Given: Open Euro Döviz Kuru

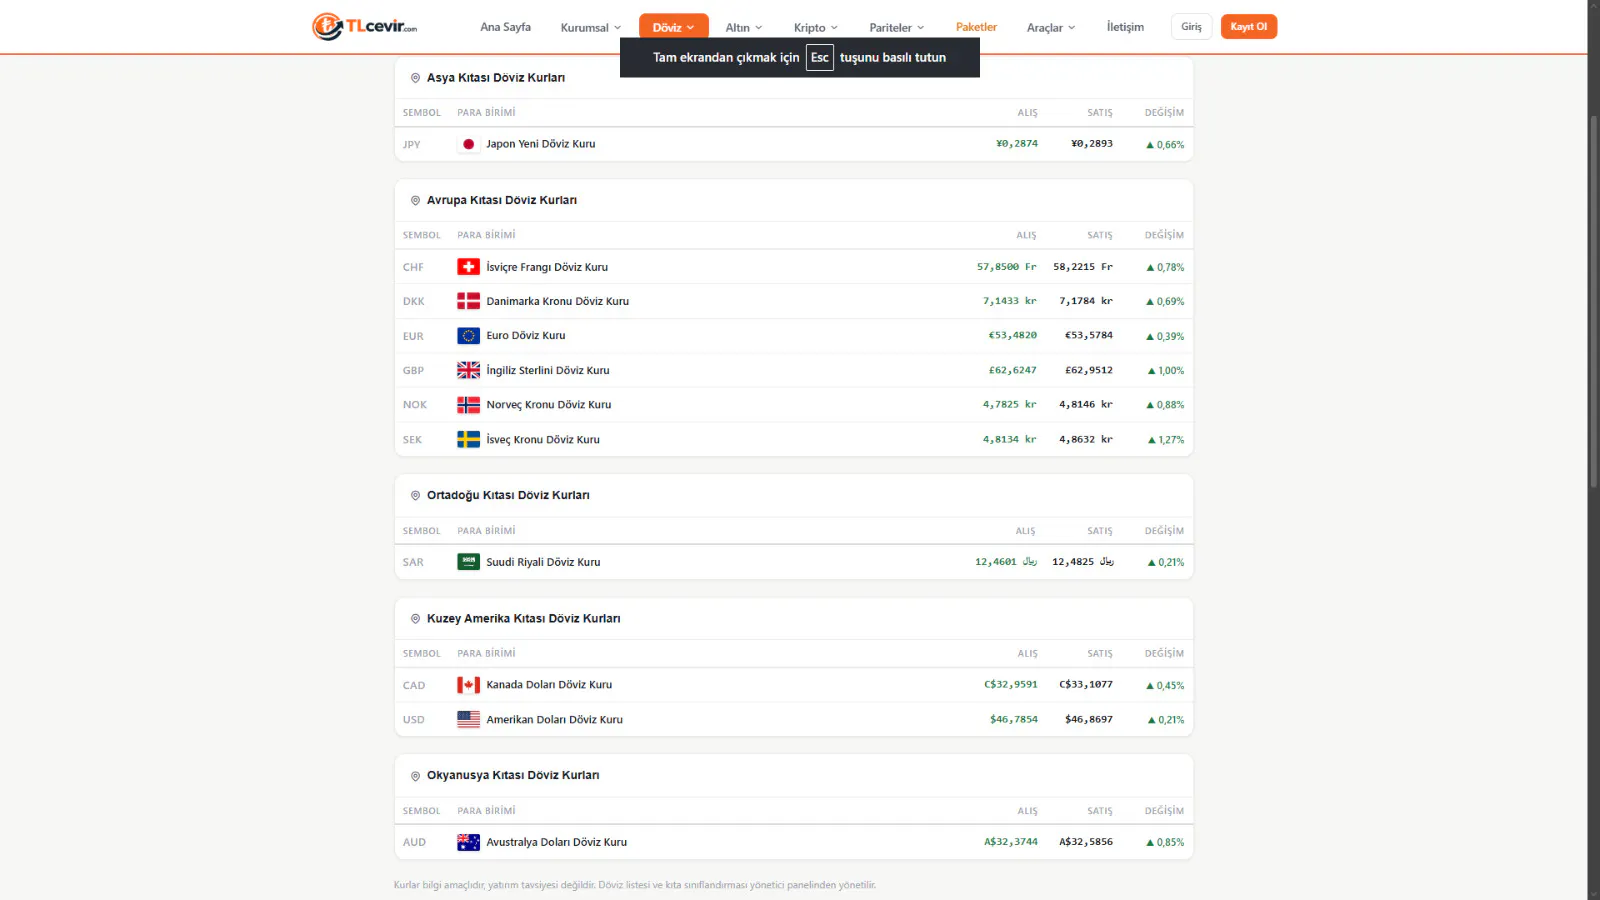Looking at the screenshot, I should (526, 336).
